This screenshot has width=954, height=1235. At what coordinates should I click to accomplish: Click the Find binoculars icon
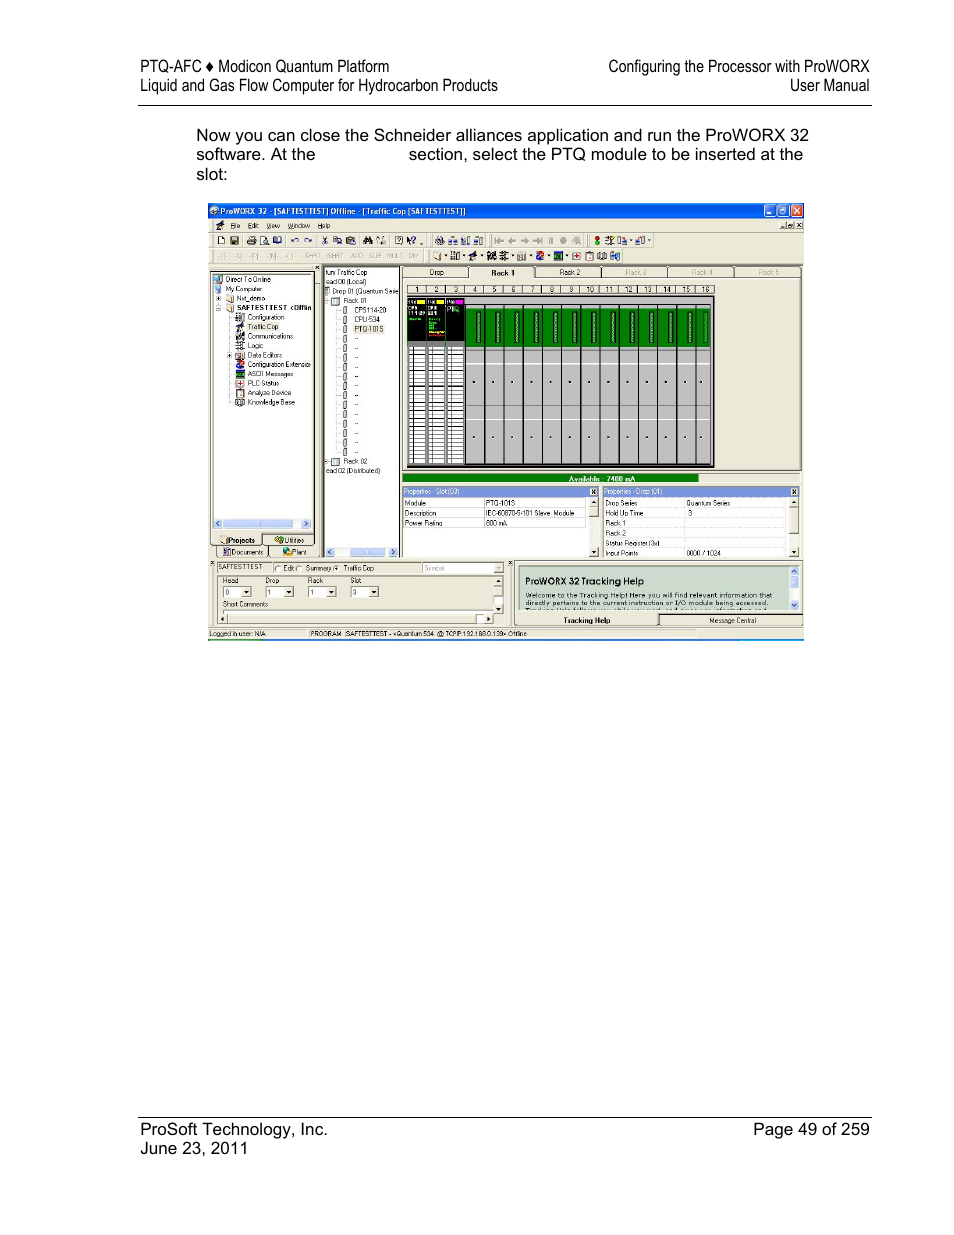pyautogui.click(x=367, y=240)
